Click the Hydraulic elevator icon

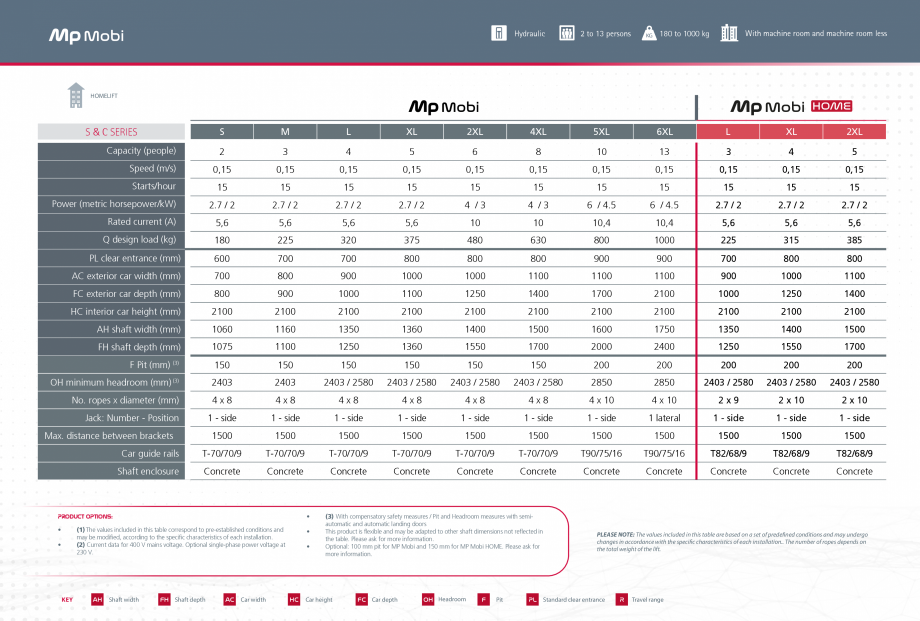(x=498, y=33)
